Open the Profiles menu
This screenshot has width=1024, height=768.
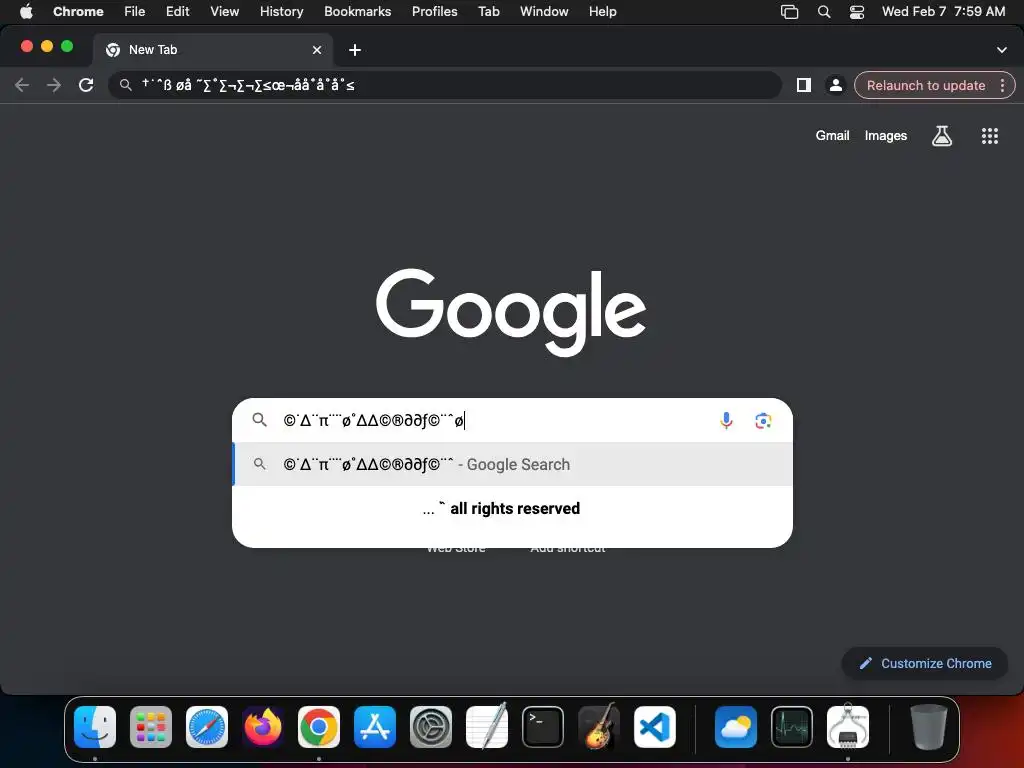pyautogui.click(x=434, y=11)
